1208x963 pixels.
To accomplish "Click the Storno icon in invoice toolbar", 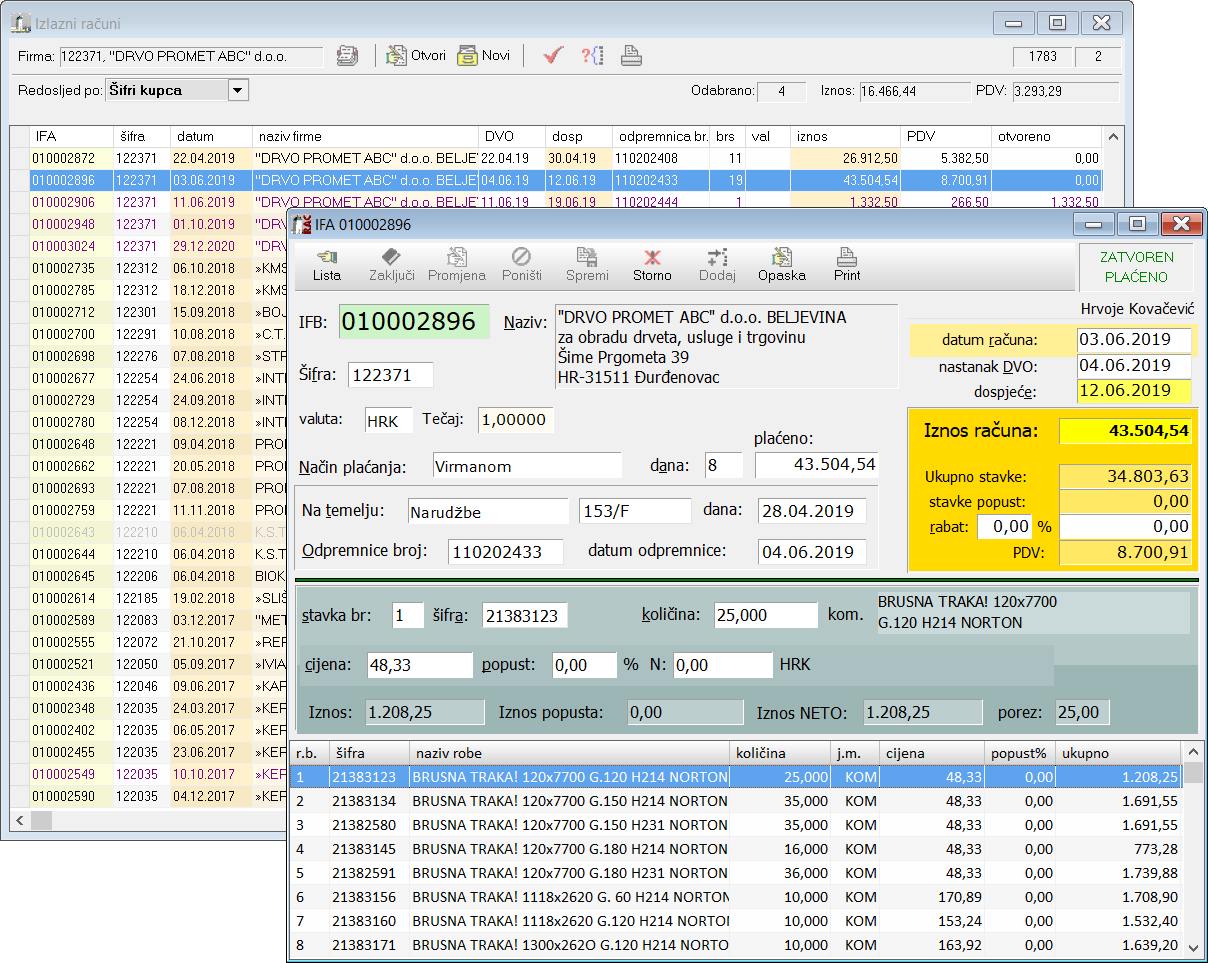I will 652,265.
